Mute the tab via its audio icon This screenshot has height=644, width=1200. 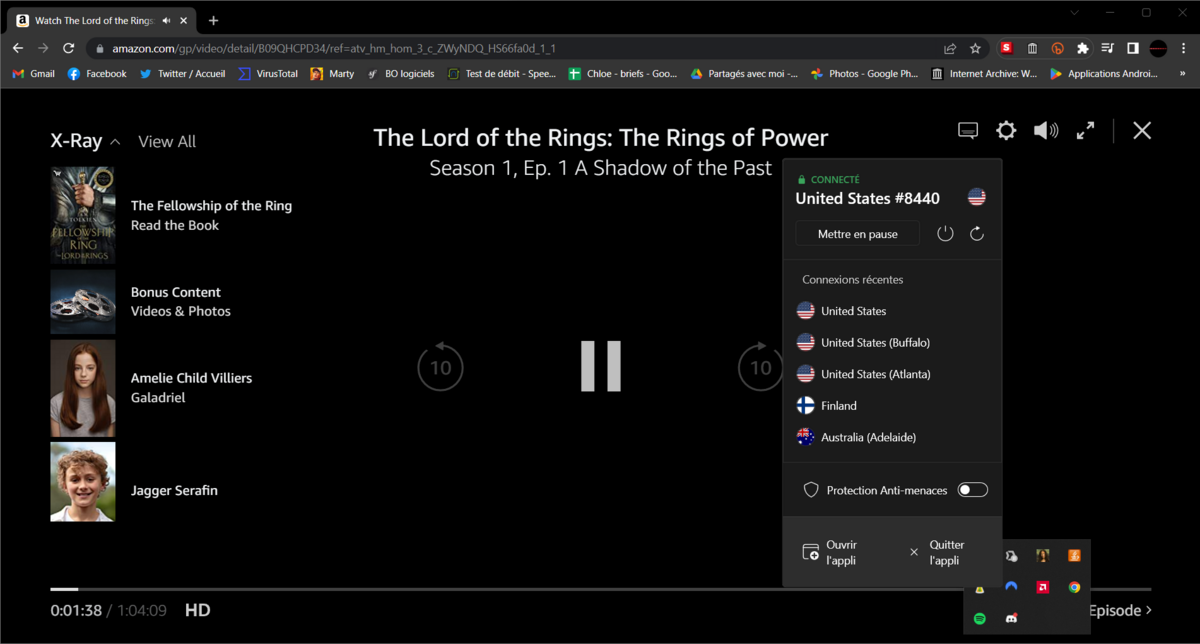[166, 20]
